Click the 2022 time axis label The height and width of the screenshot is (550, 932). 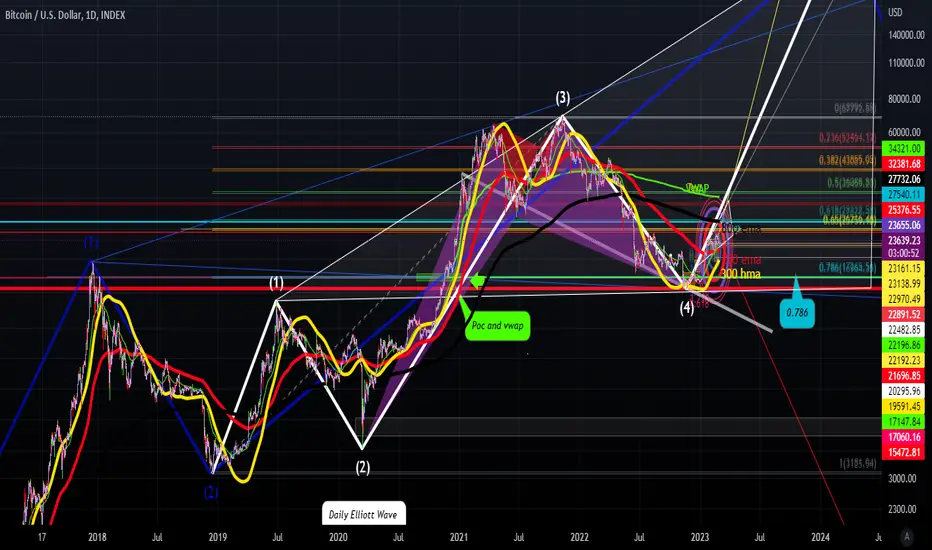pos(579,537)
